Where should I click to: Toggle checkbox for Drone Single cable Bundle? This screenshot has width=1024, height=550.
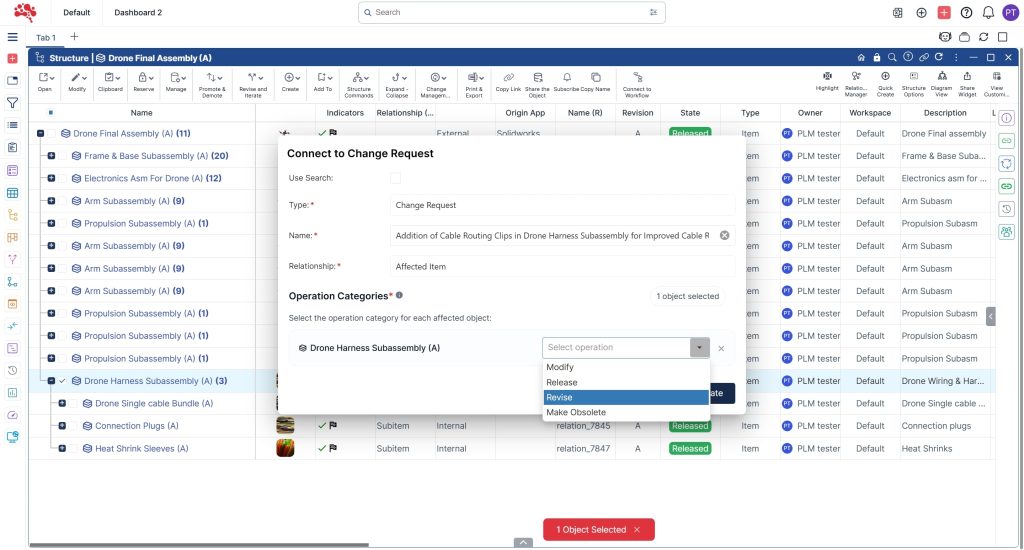click(73, 404)
